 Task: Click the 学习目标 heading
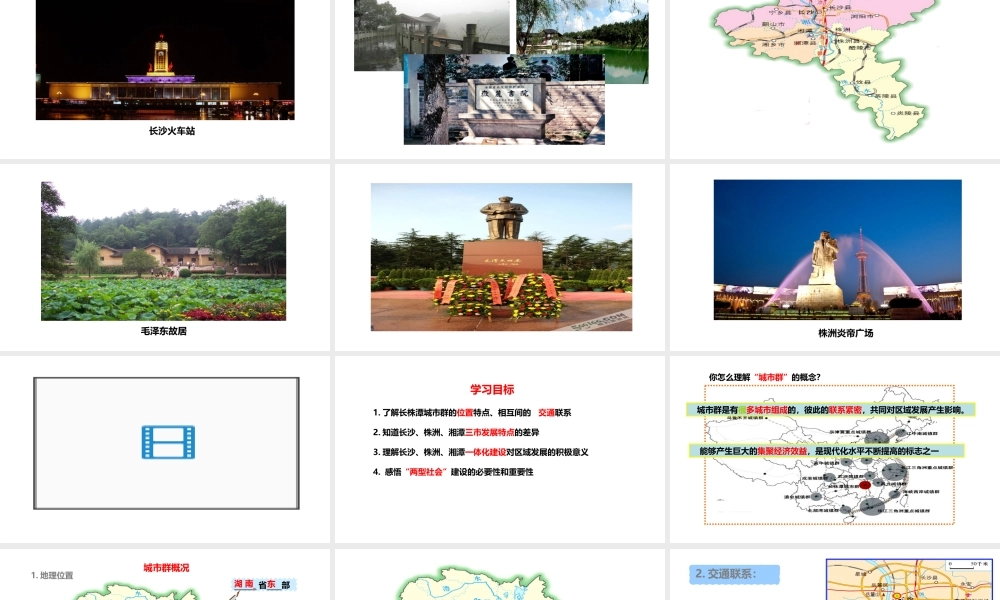point(492,390)
